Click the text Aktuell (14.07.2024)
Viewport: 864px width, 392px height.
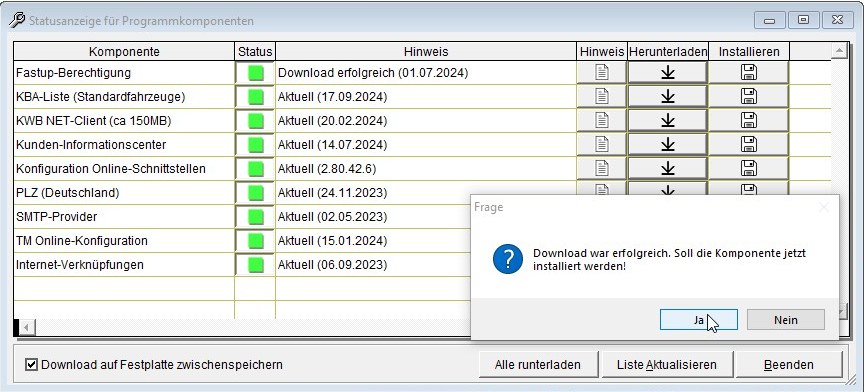[x=332, y=145]
